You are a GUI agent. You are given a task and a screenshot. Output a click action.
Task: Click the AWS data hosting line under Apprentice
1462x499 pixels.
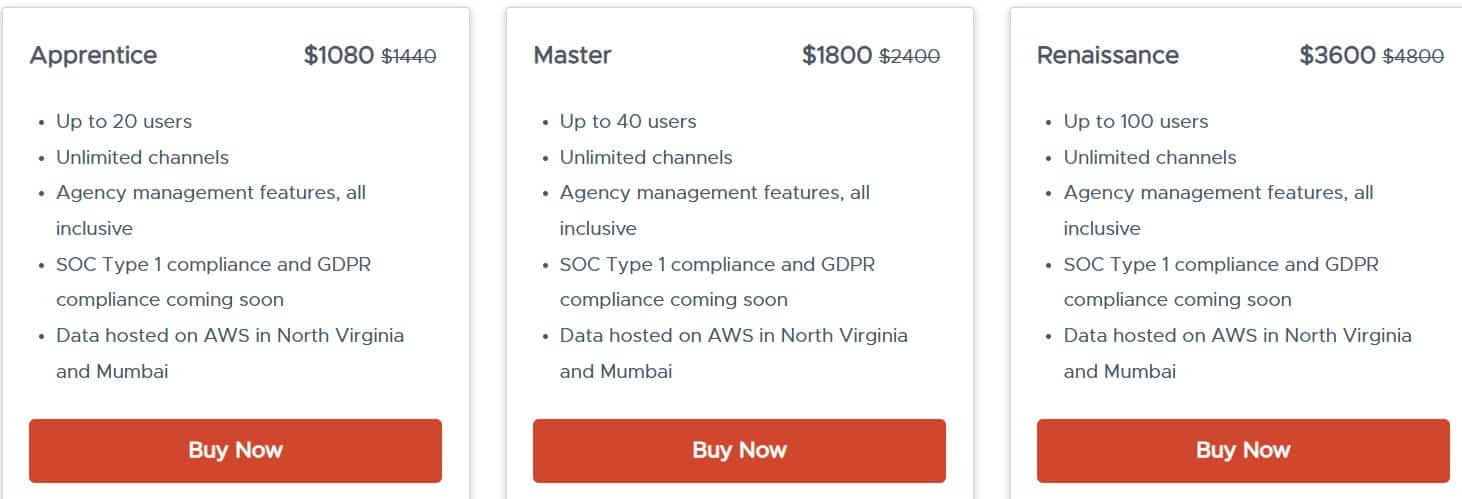pyautogui.click(x=230, y=336)
